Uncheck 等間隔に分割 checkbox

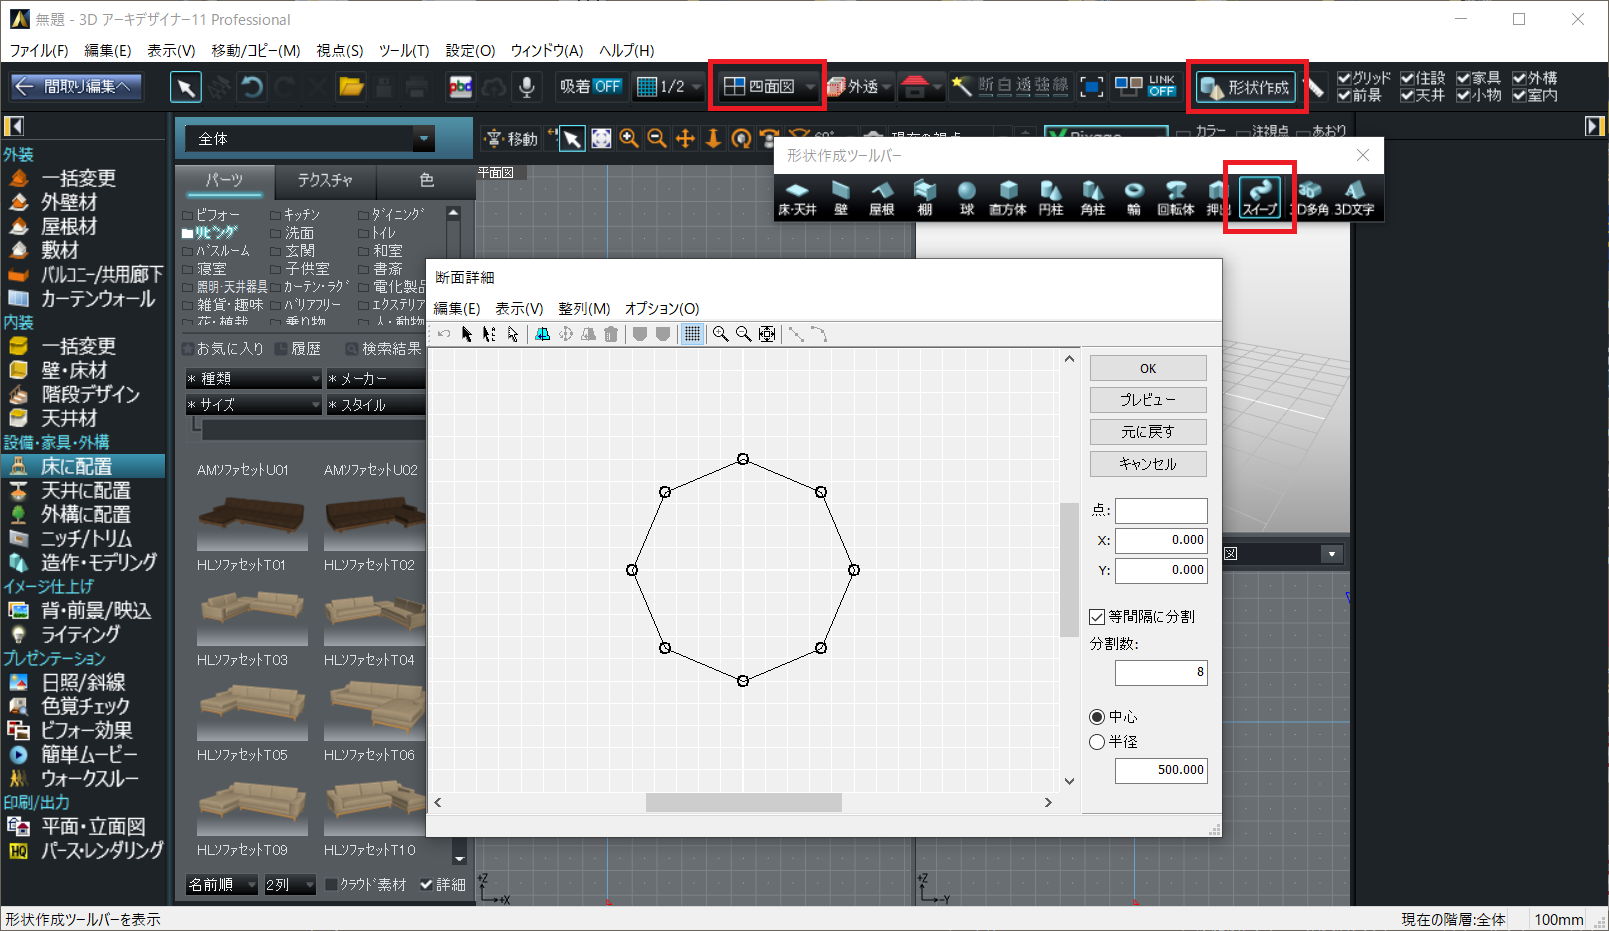[x=1097, y=617]
